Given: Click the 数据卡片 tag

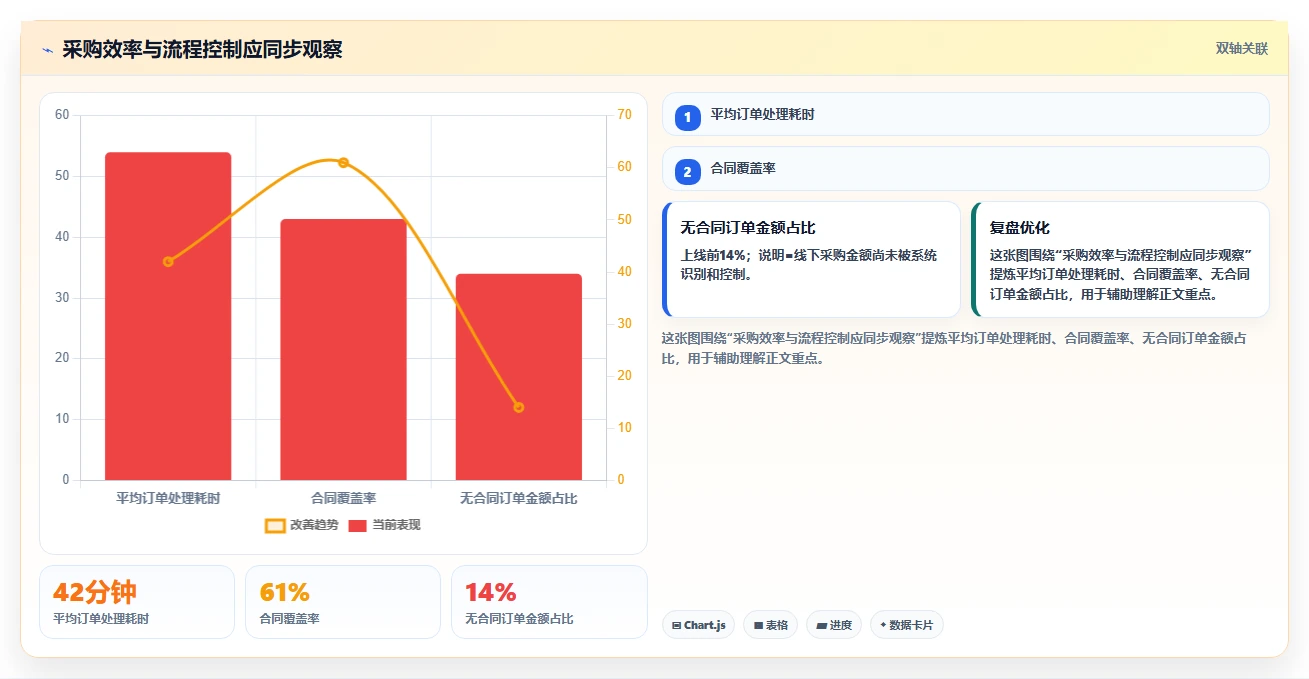Looking at the screenshot, I should click(x=906, y=625).
